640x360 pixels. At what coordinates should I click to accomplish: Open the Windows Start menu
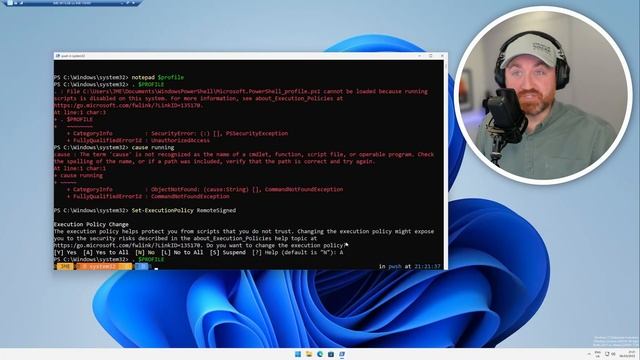298,354
